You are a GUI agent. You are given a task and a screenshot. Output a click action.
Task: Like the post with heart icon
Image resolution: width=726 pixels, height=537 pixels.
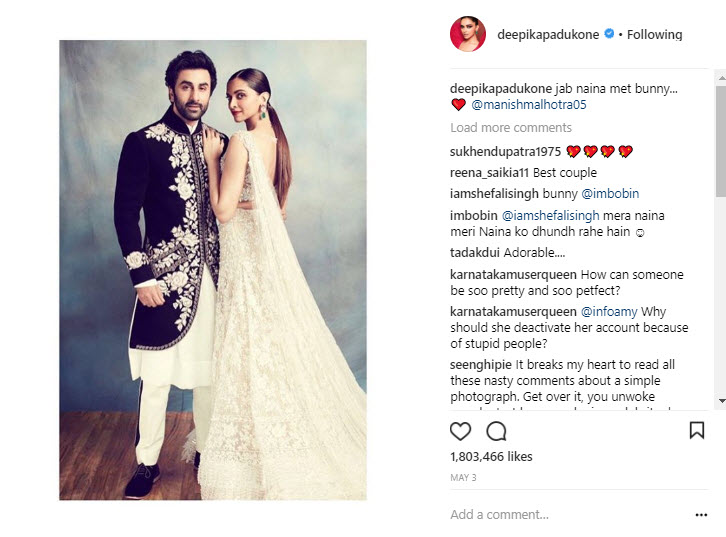pos(460,431)
